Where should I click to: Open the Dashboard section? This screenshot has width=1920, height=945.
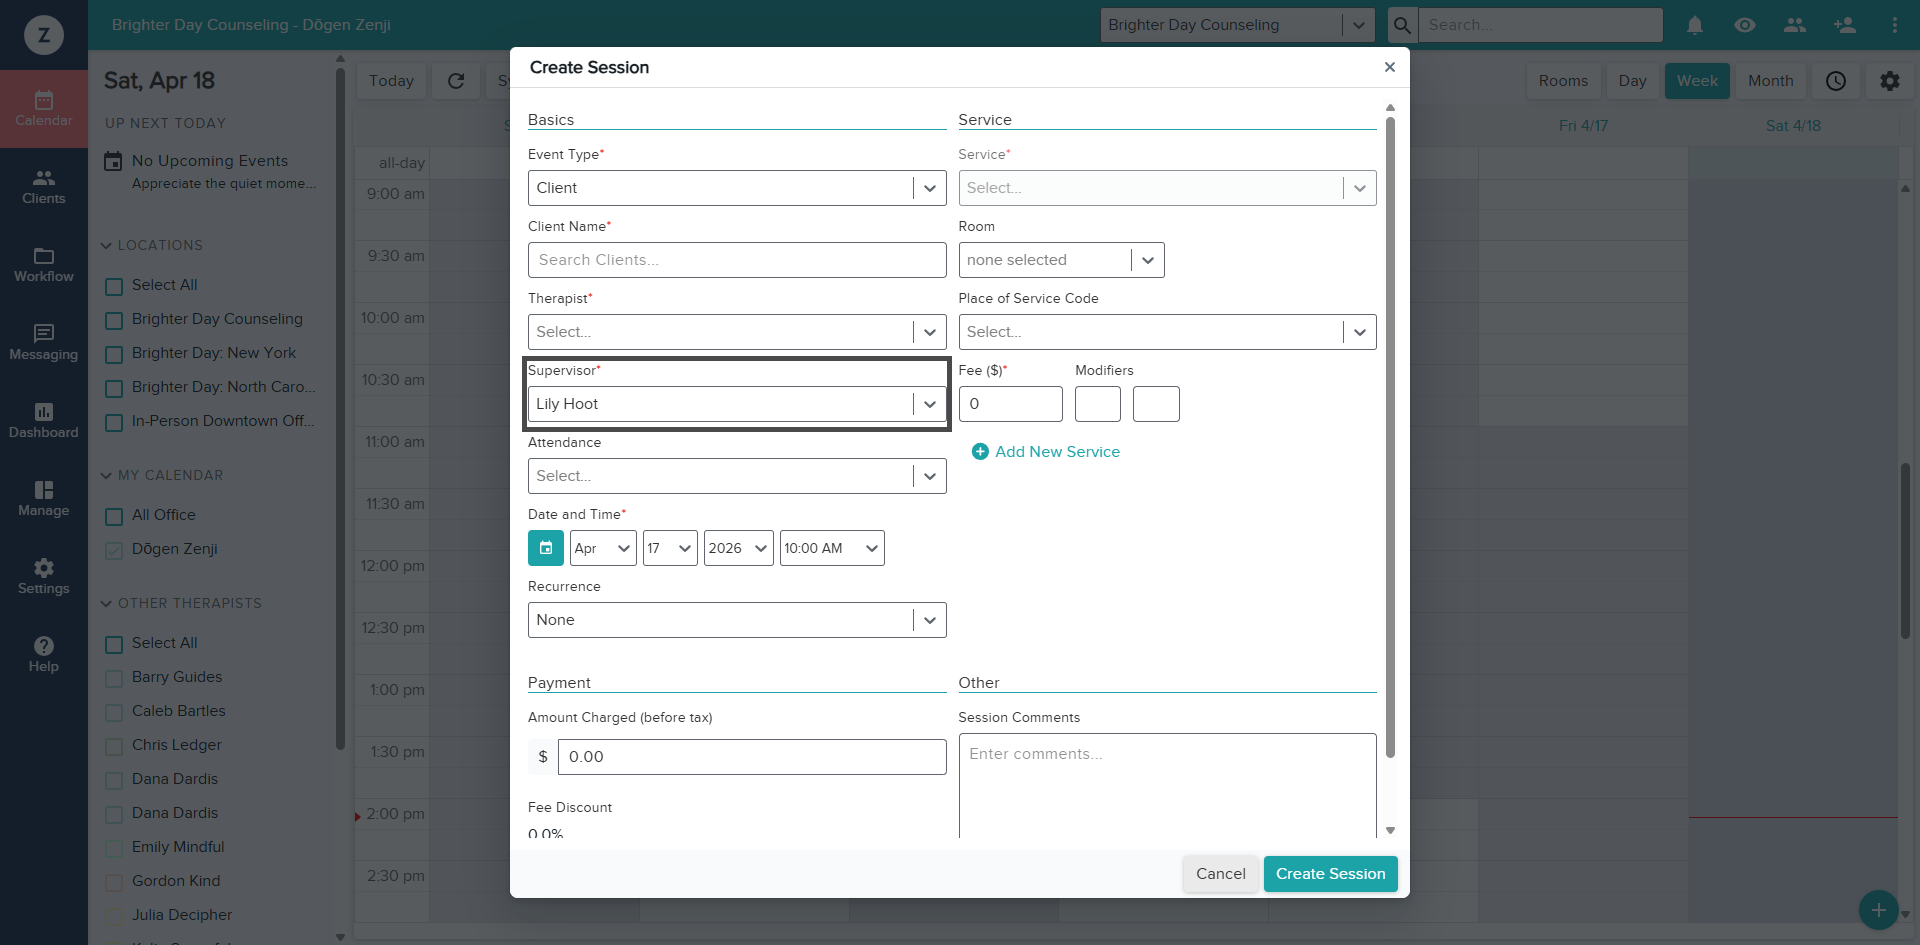[44, 421]
